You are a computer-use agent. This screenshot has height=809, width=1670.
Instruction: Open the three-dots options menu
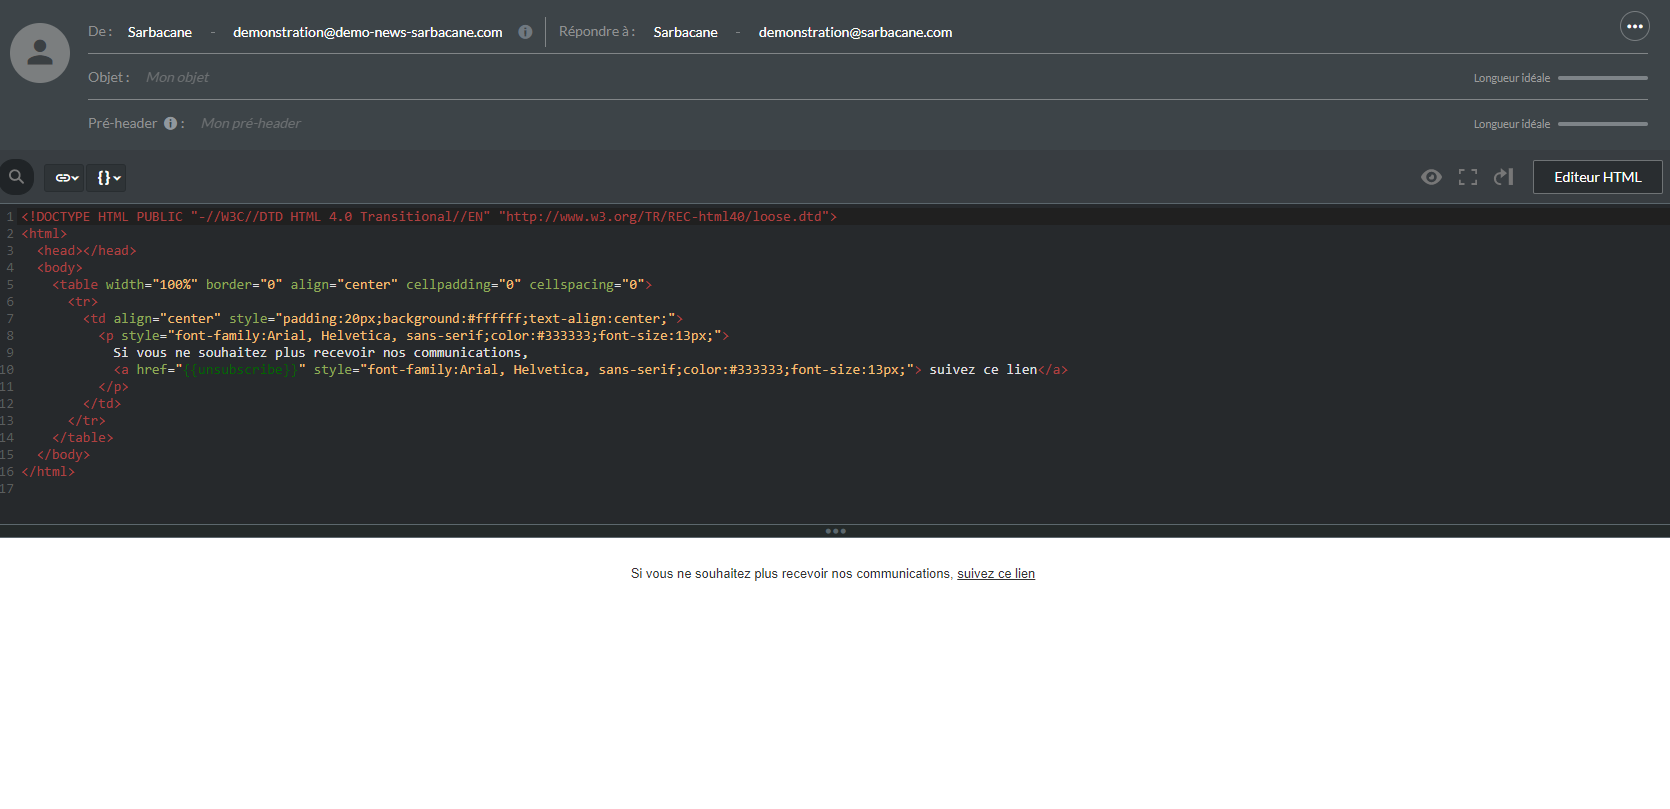[1635, 26]
